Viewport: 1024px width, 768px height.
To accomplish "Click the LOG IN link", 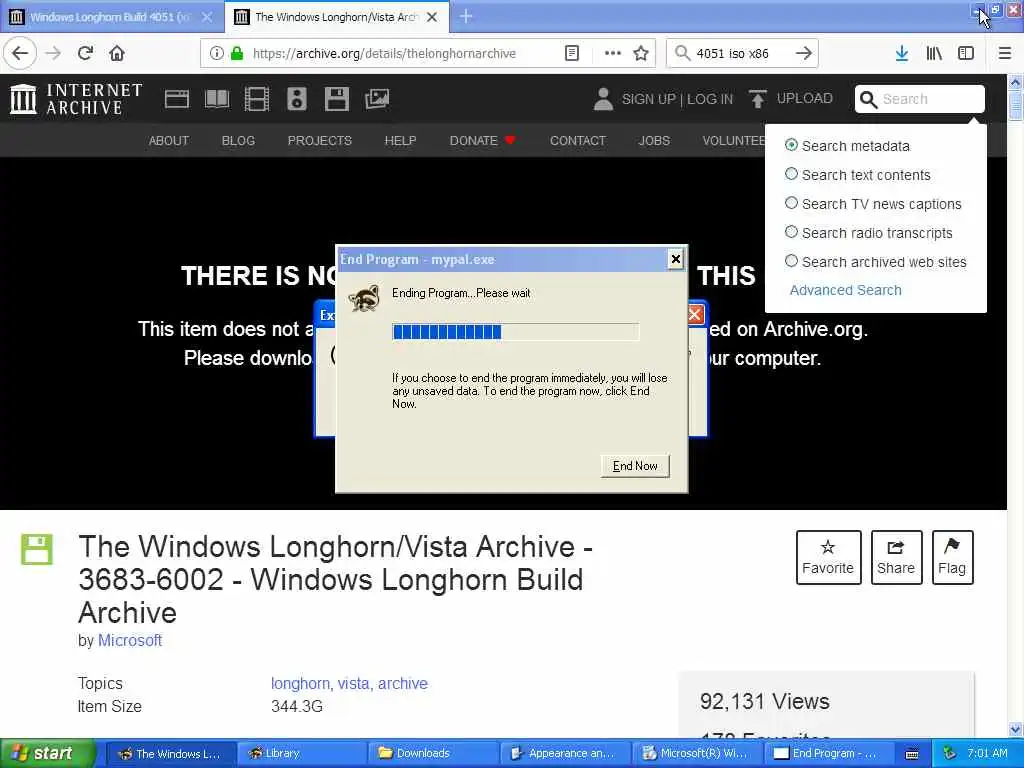I will (x=710, y=99).
